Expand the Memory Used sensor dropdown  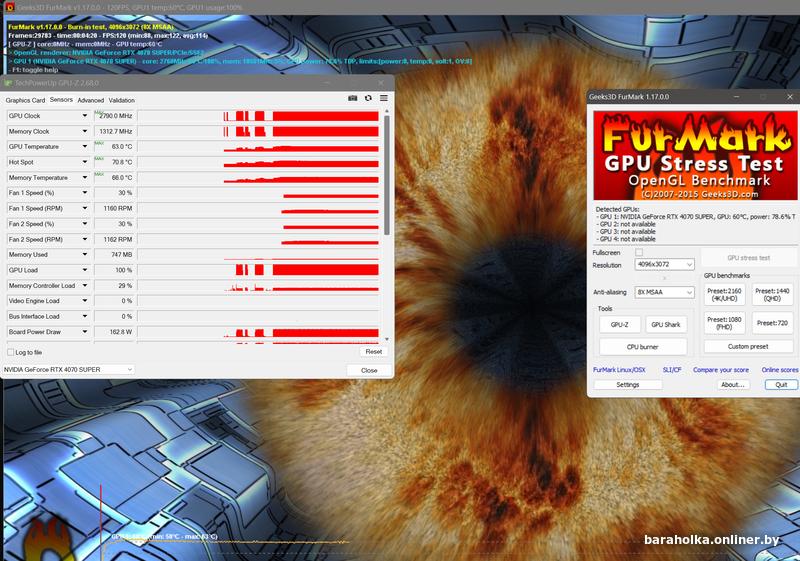click(85, 254)
